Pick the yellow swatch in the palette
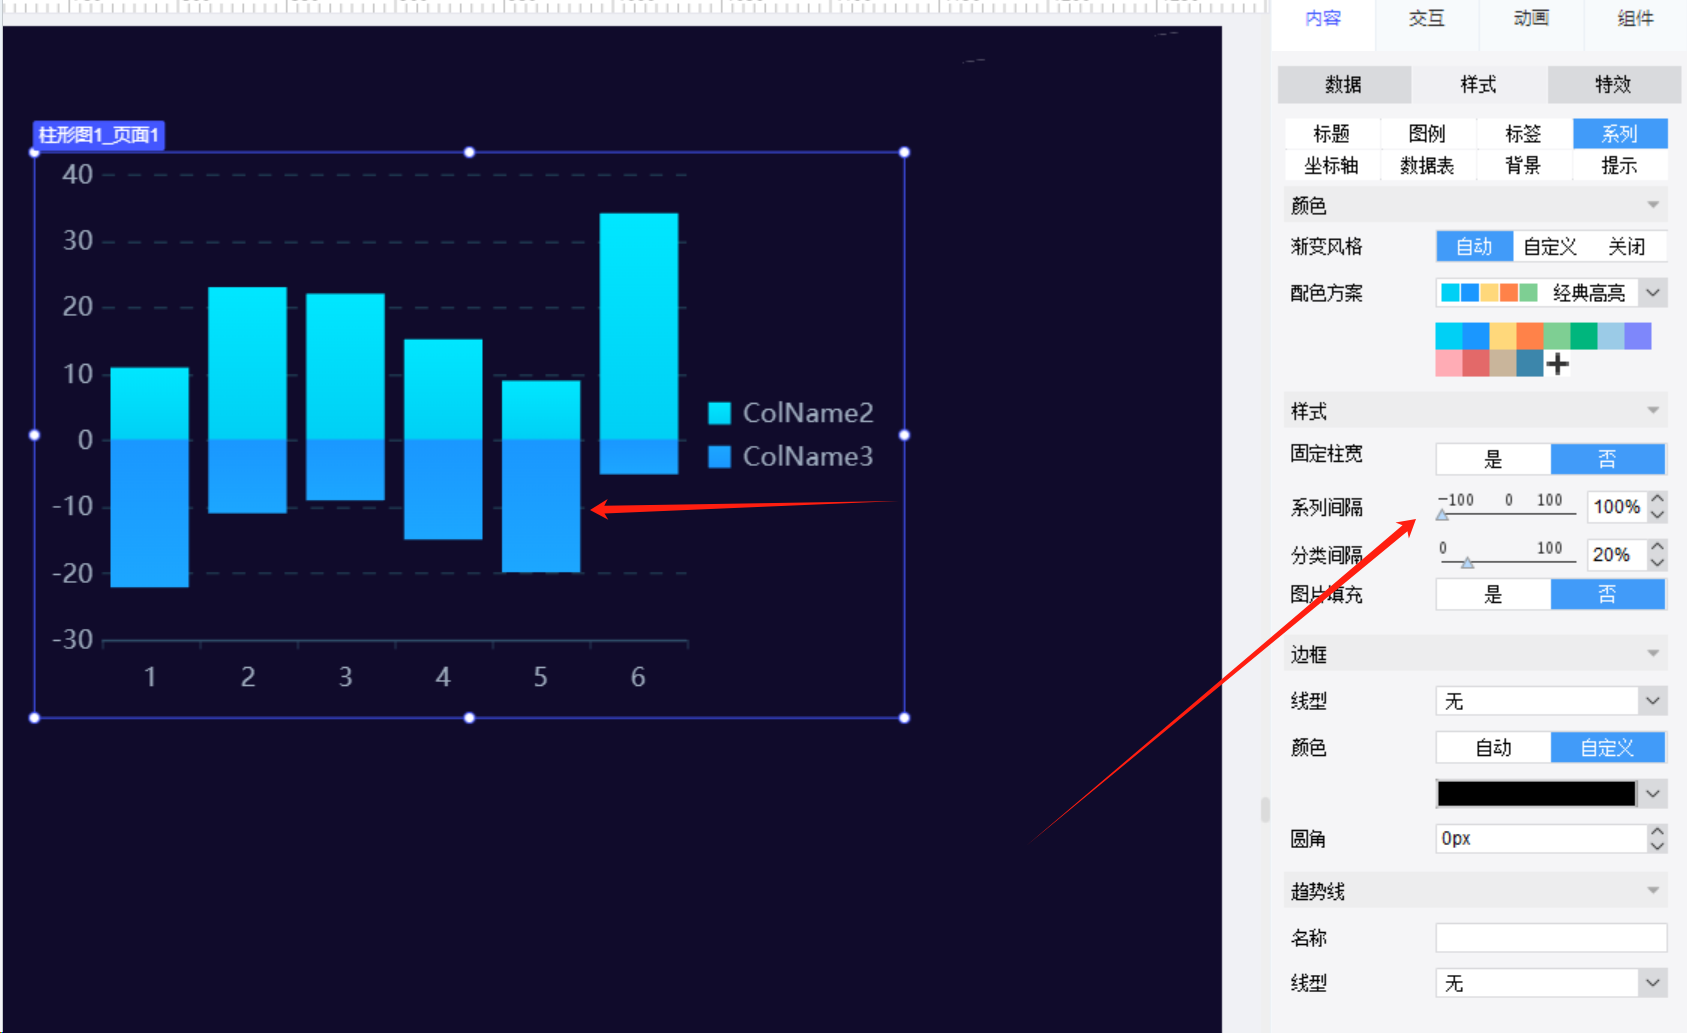Viewport: 1687px width, 1033px height. [x=1503, y=336]
